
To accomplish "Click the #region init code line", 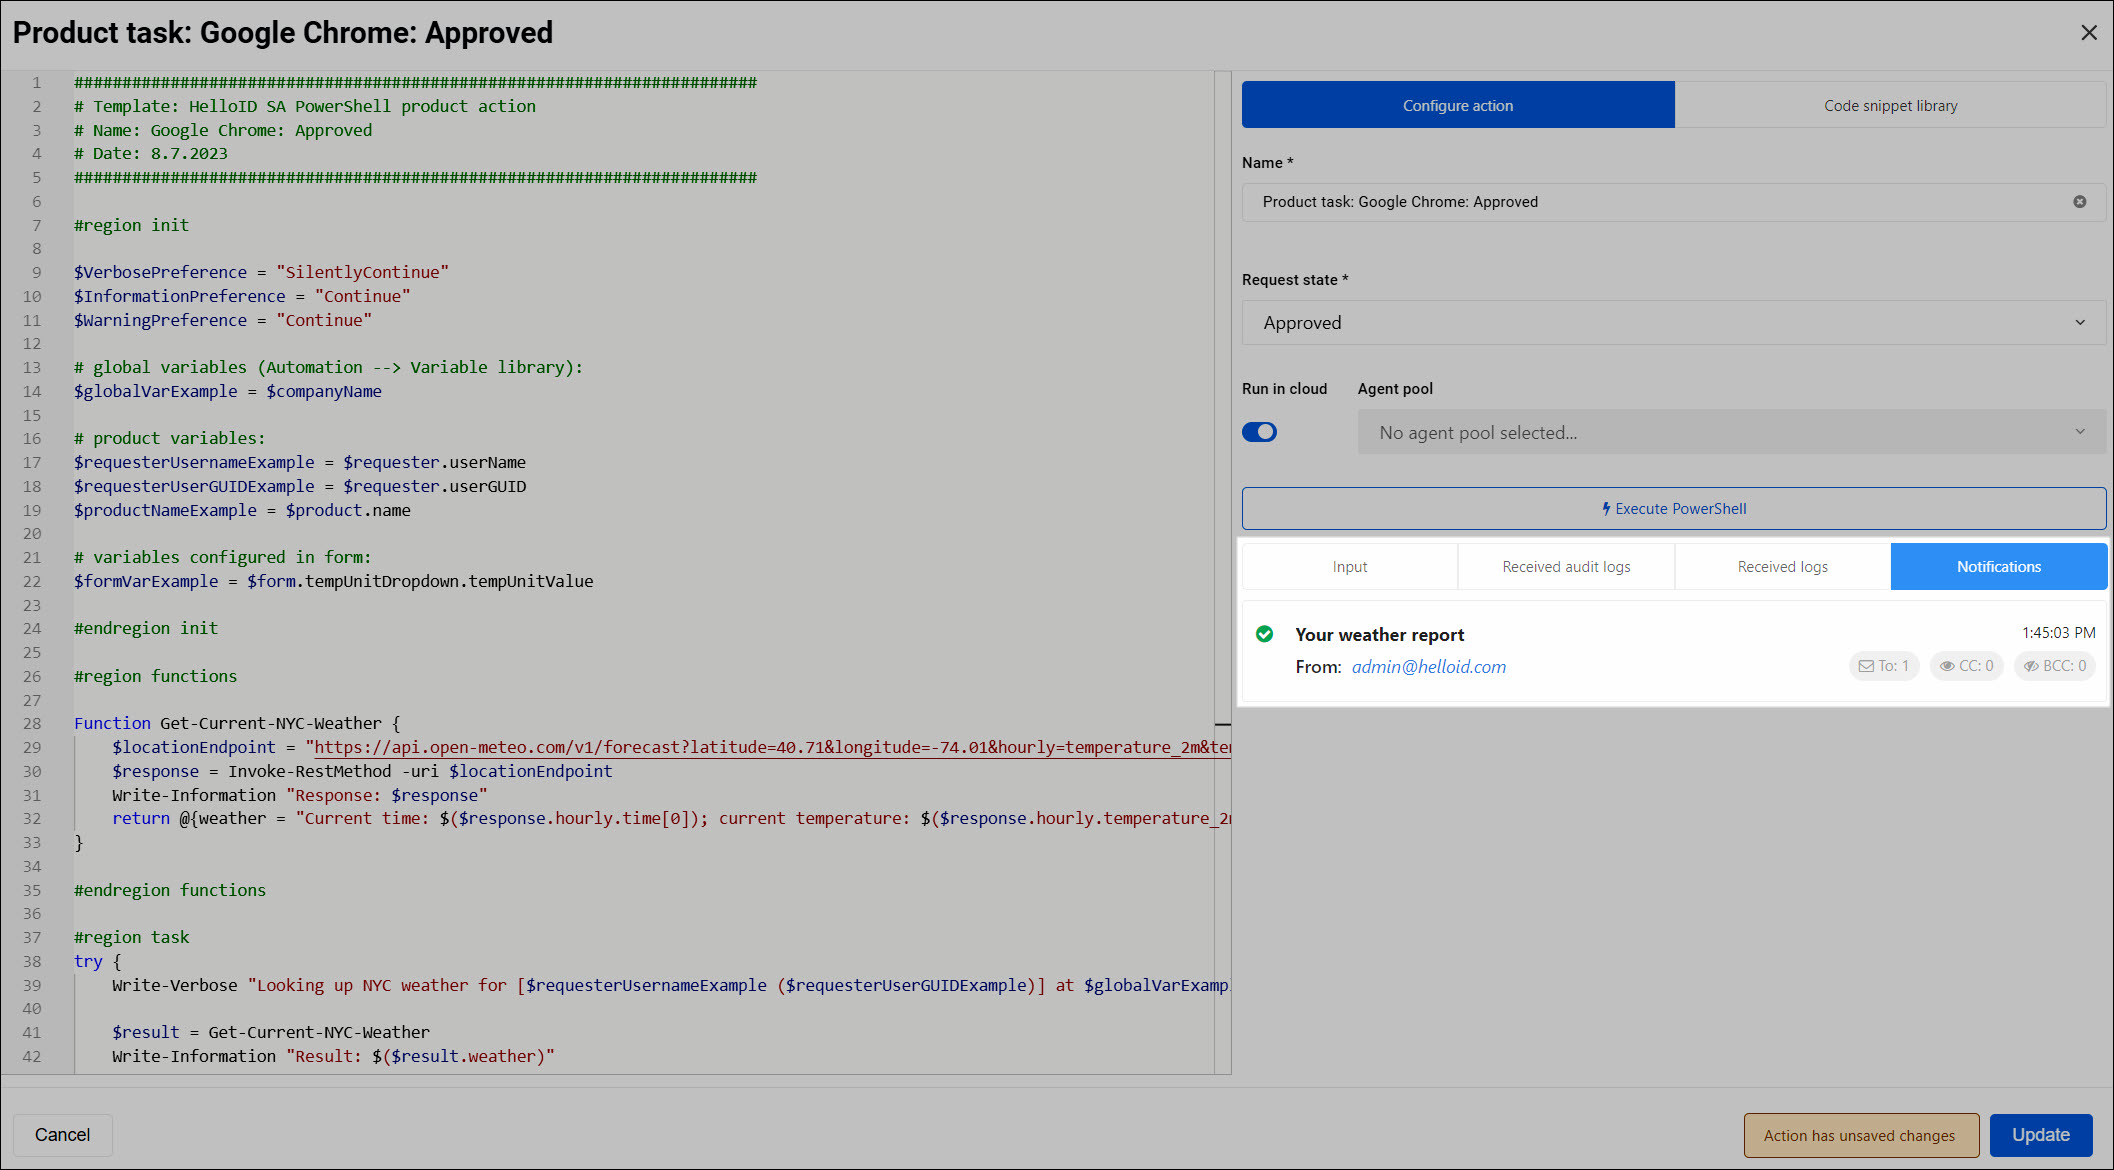I will pyautogui.click(x=131, y=225).
